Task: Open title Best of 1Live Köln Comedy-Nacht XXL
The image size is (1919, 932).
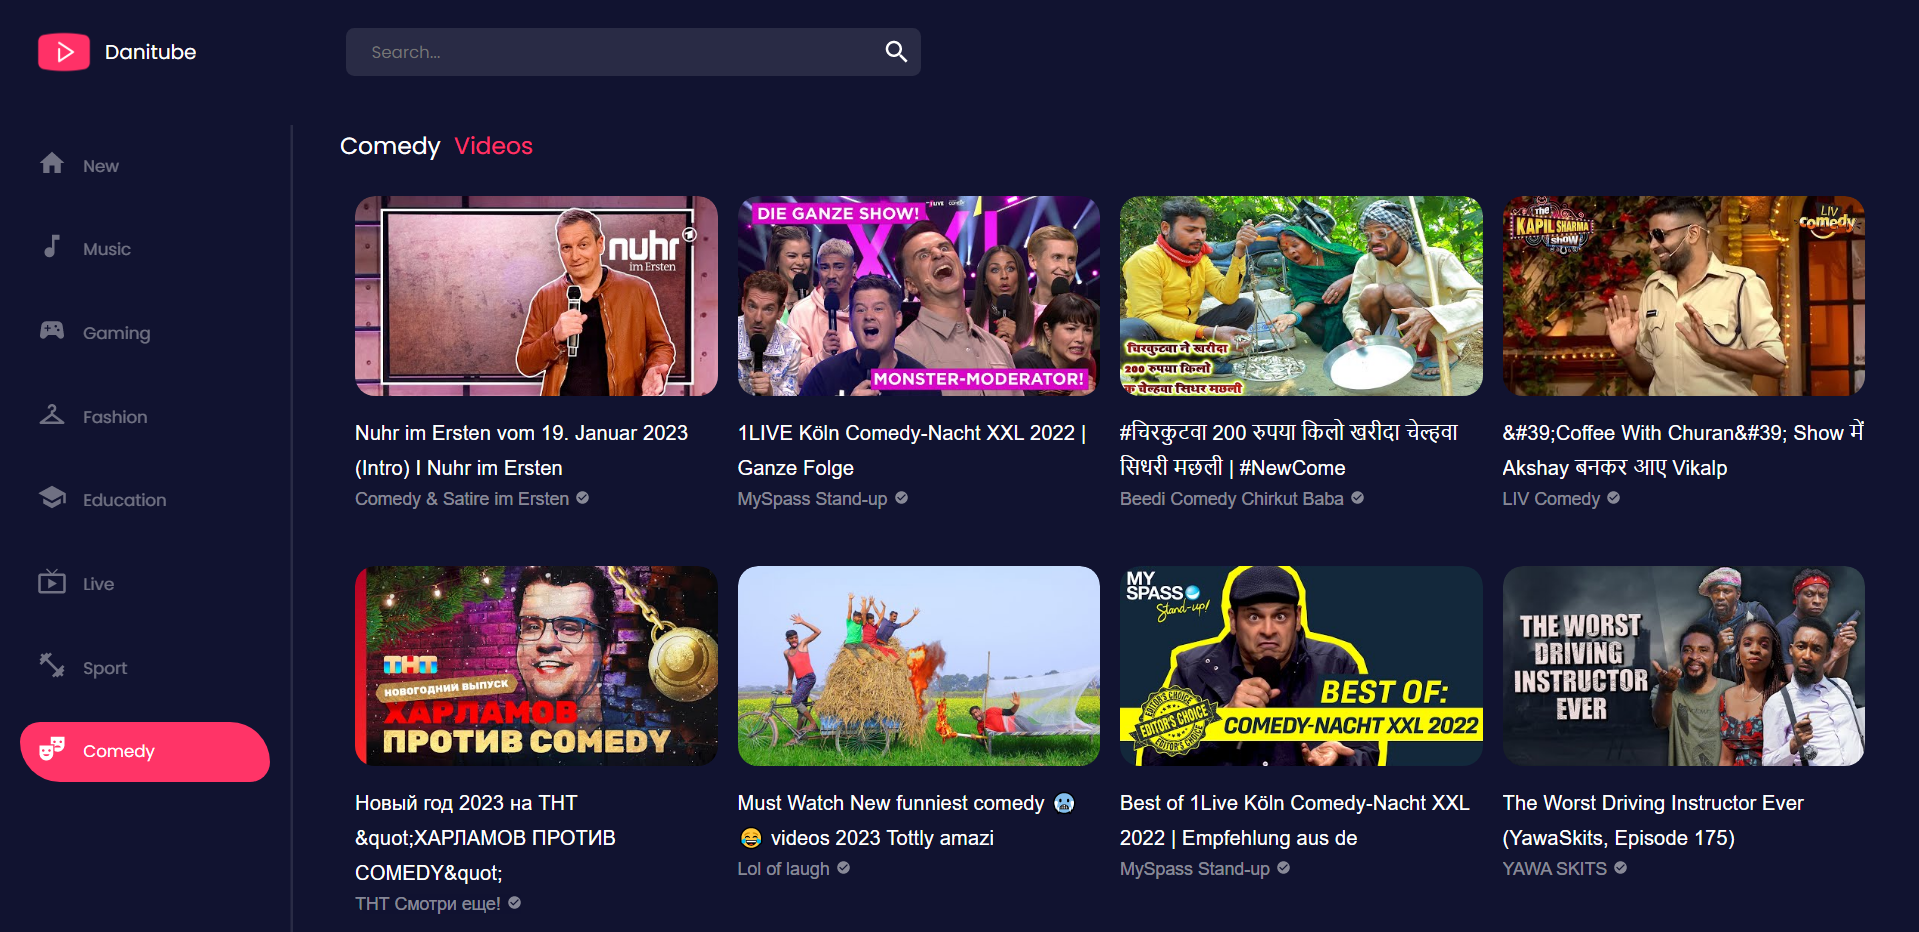Action: point(1295,820)
